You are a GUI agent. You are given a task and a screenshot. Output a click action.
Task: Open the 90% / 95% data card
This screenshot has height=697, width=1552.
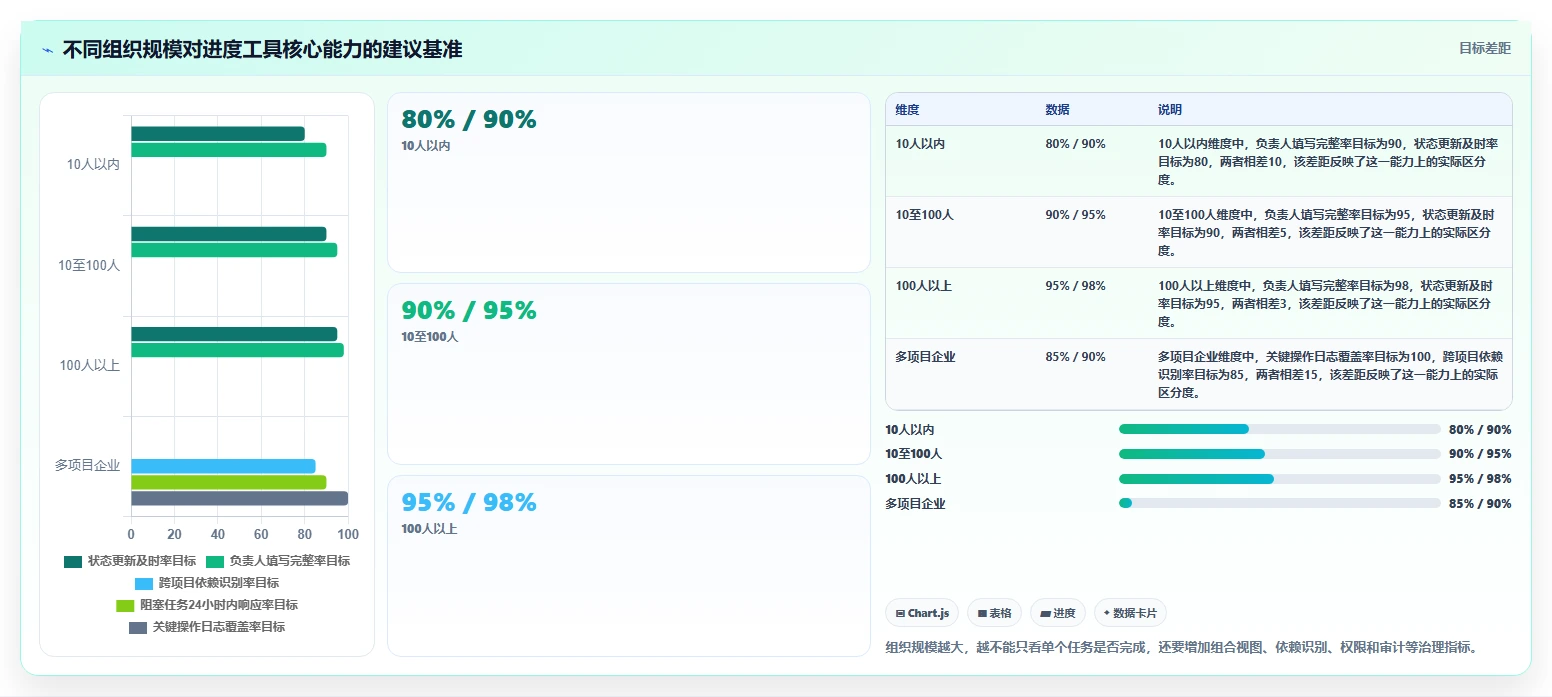(629, 374)
